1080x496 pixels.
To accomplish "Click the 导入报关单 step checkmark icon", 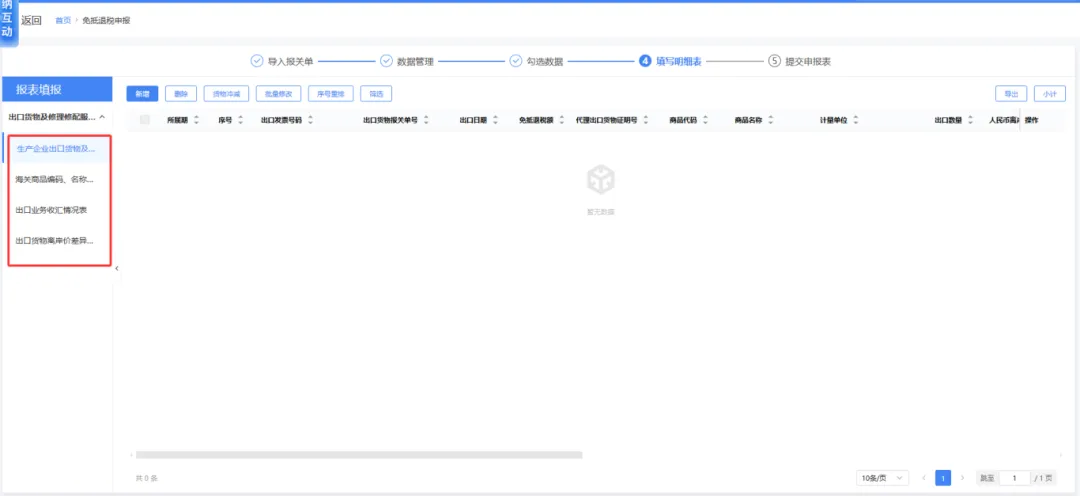I will tap(256, 61).
